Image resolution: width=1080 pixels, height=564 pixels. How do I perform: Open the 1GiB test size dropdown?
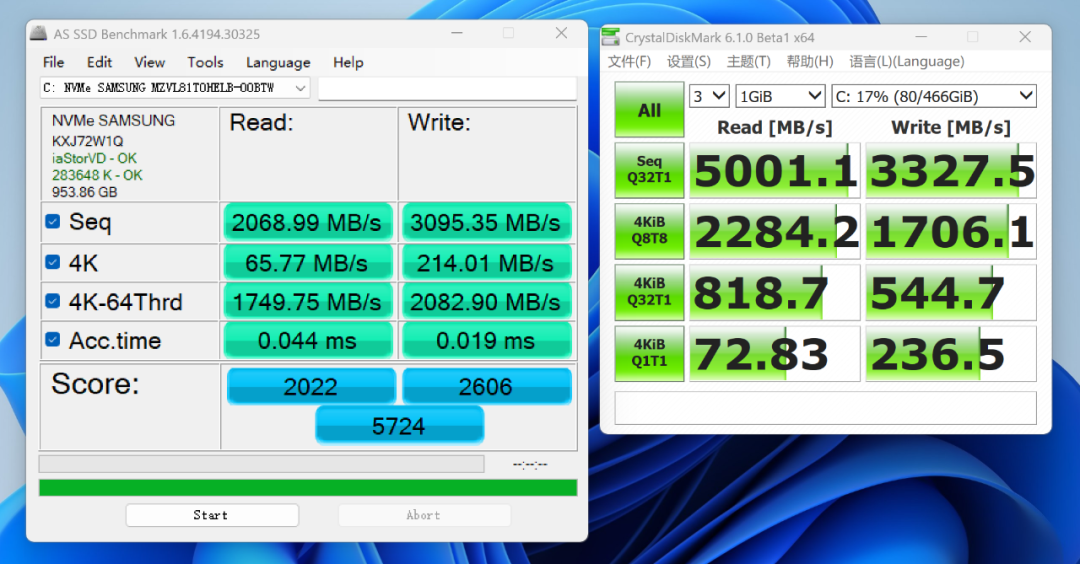780,96
